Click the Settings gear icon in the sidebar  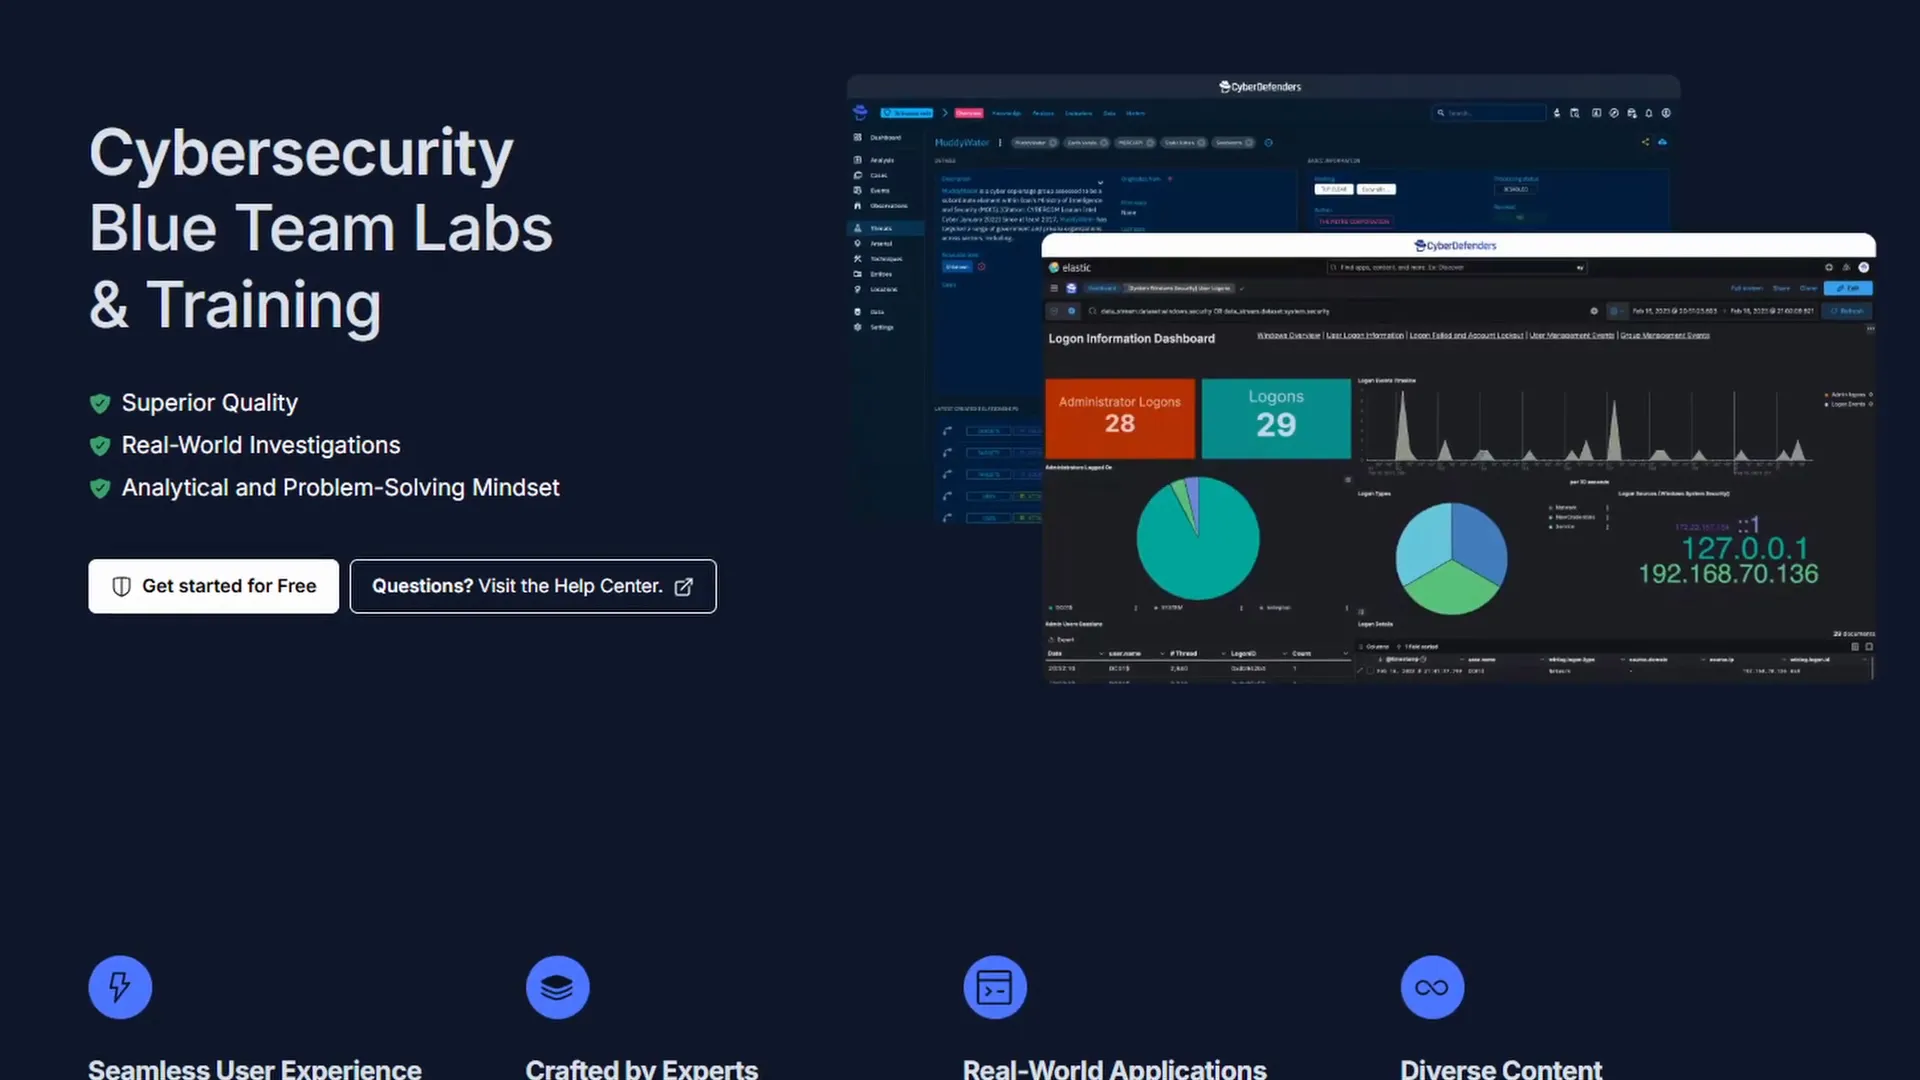pos(857,327)
